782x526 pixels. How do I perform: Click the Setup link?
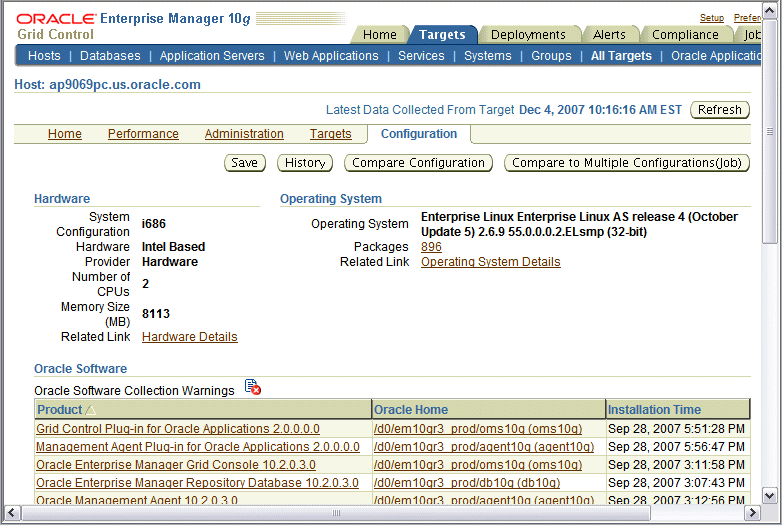711,18
